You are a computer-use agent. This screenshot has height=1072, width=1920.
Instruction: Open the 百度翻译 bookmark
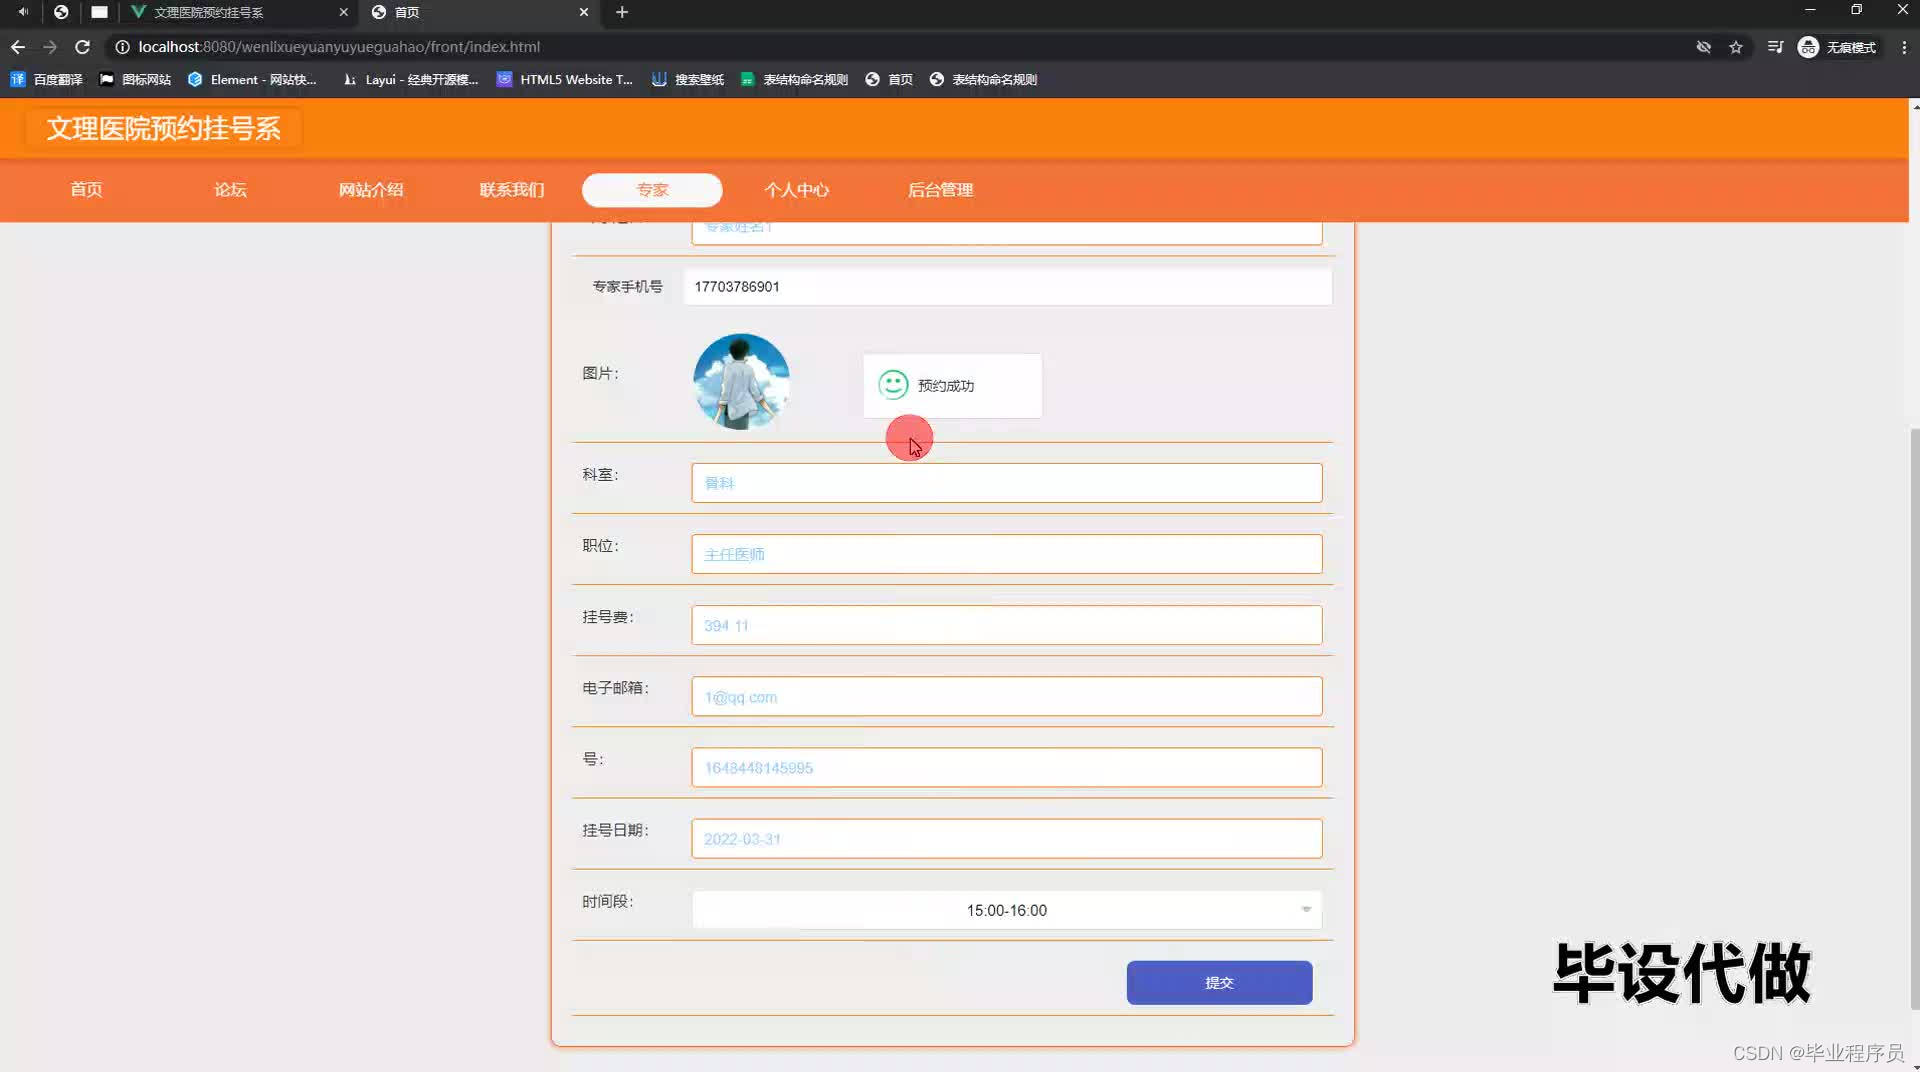pyautogui.click(x=46, y=79)
